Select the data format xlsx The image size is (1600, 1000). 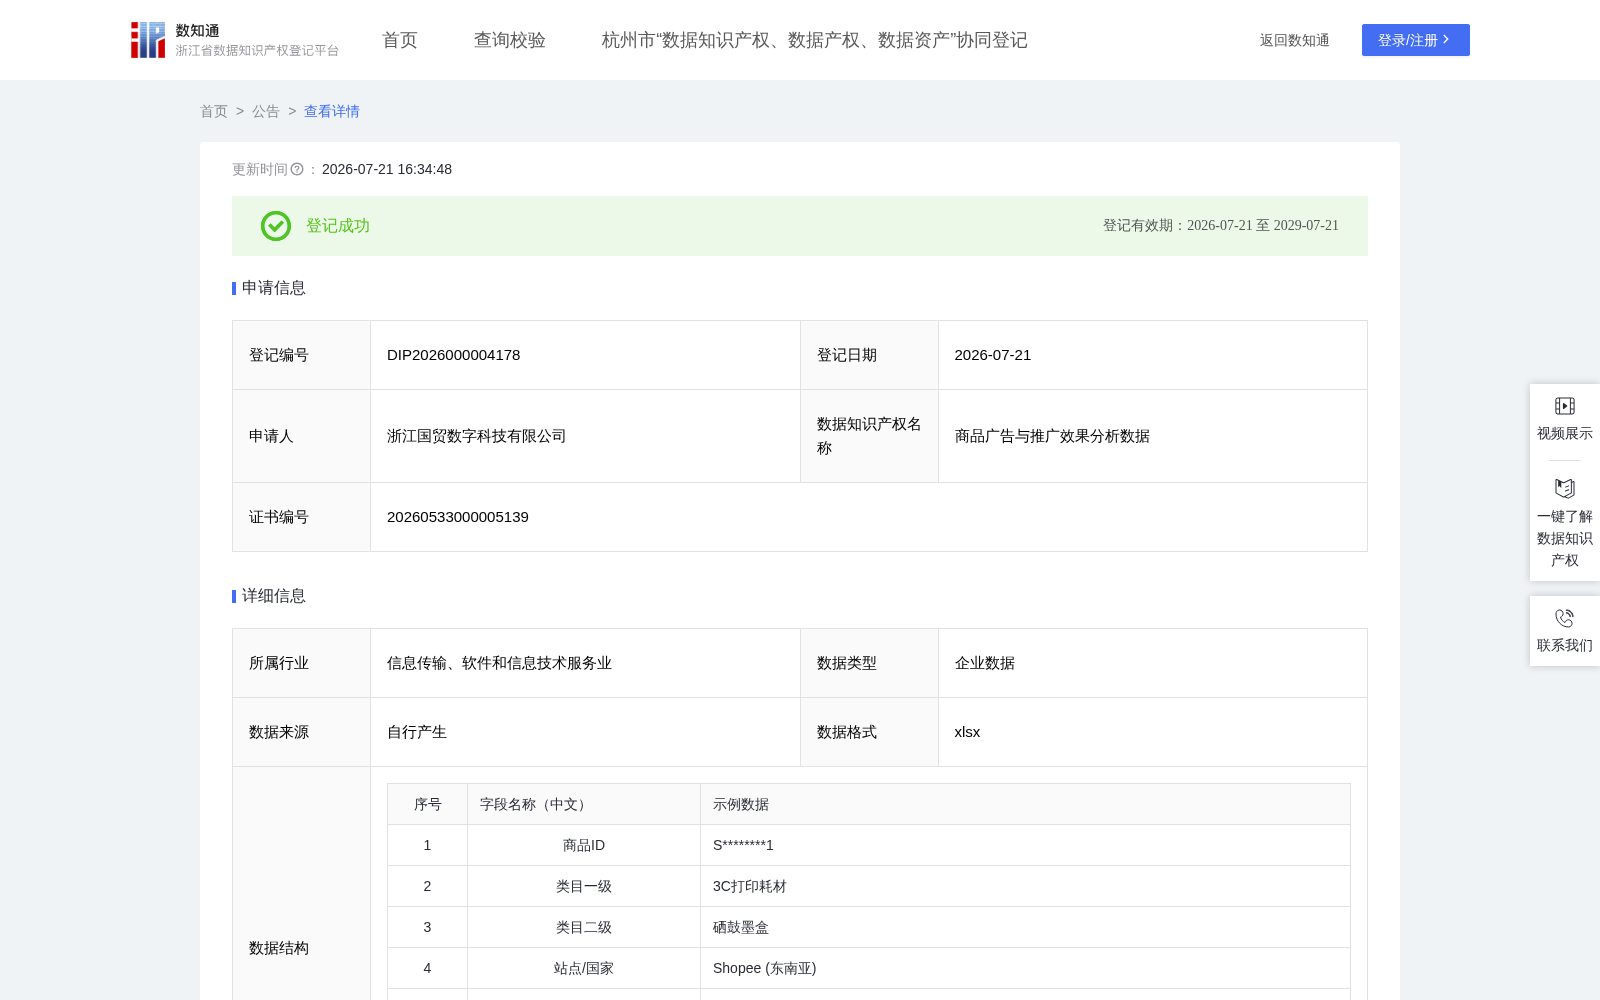967,732
